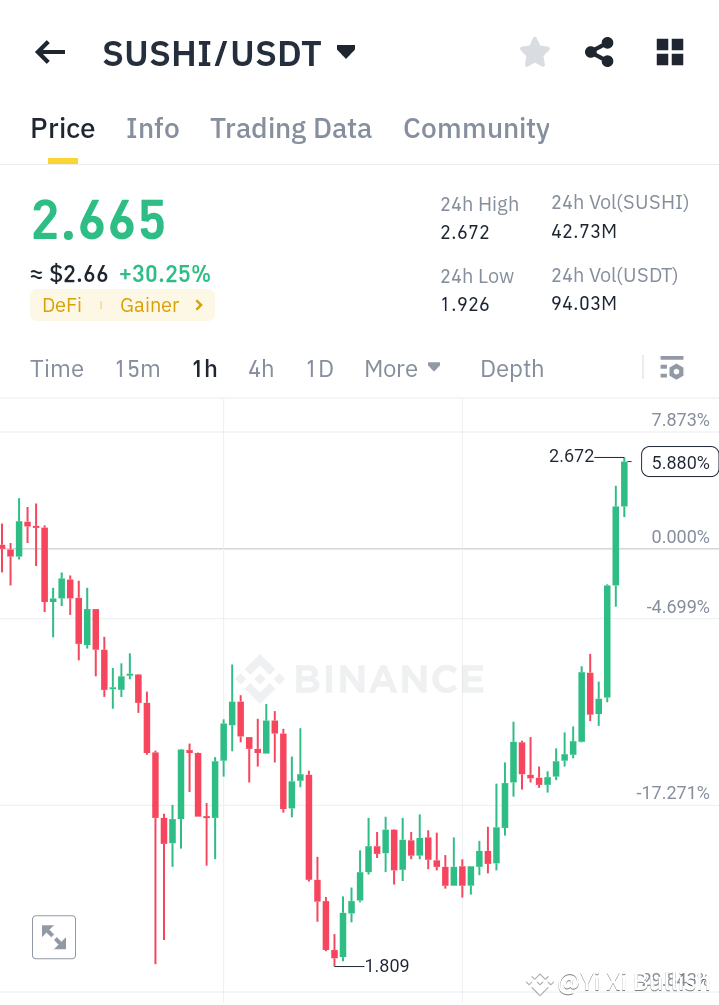Screen dimensions: 719x1005
Task: Open the Community tab
Action: point(476,128)
